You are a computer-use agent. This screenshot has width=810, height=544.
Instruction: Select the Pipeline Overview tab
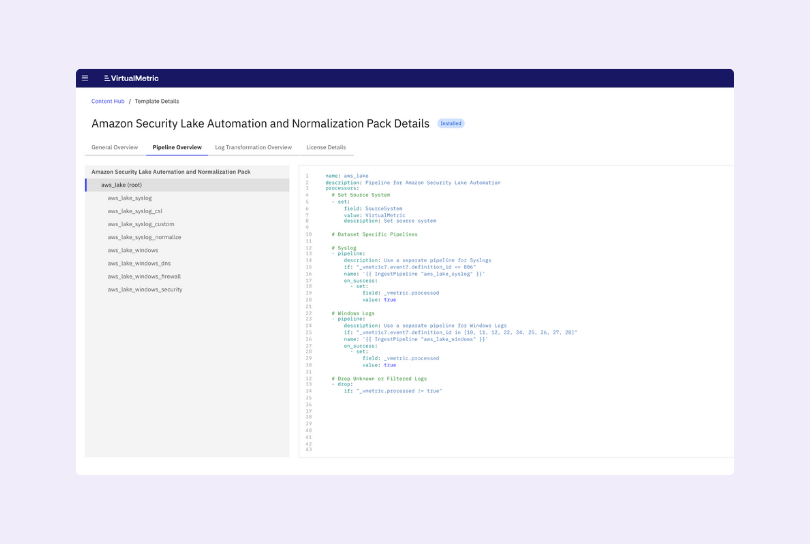177,147
